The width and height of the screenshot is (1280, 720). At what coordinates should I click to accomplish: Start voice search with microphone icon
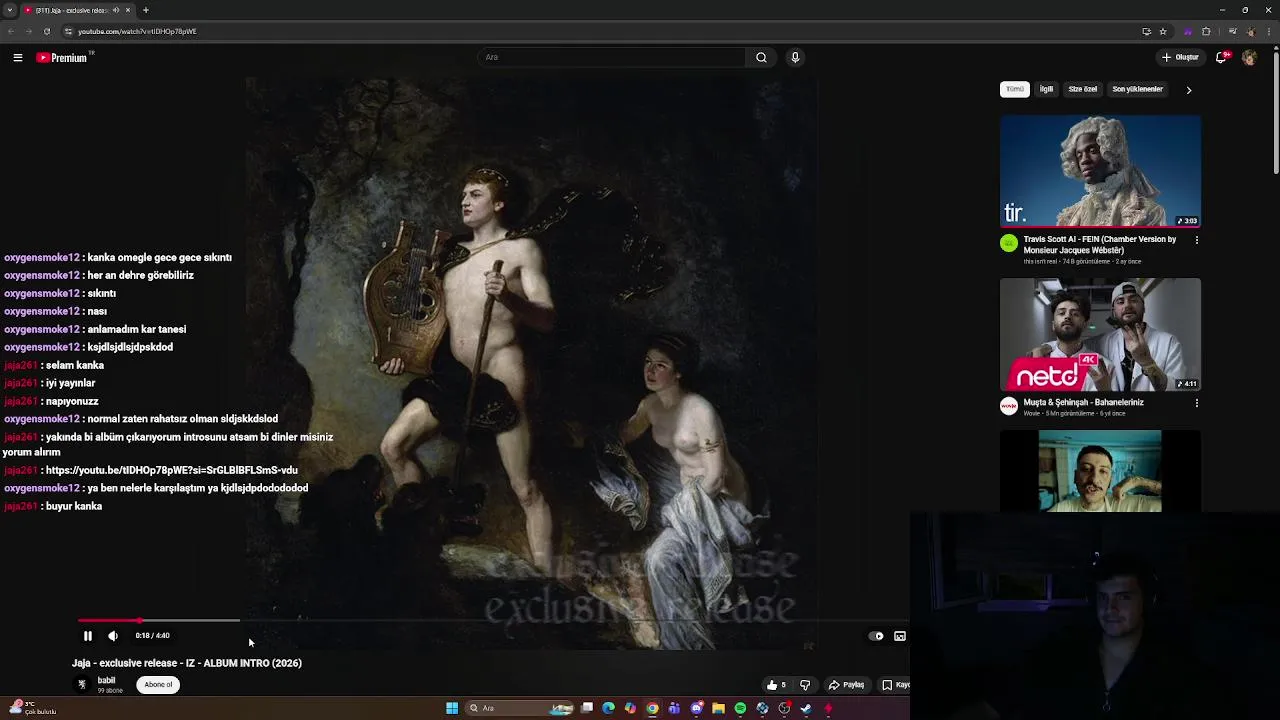795,57
